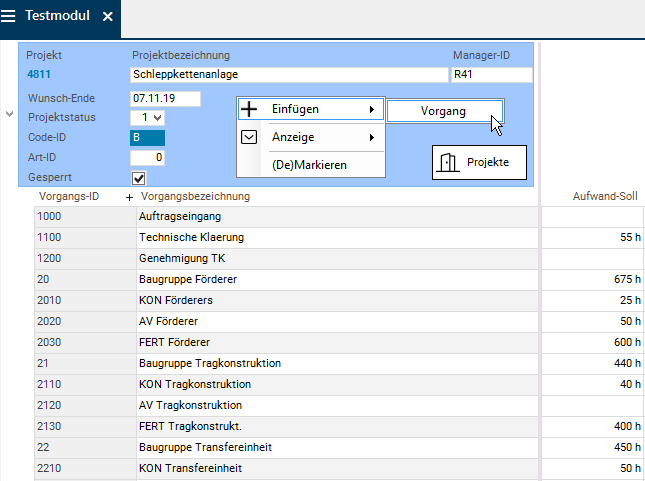
Task: Select the KON Transfereinheit cell
Action: 337,468
